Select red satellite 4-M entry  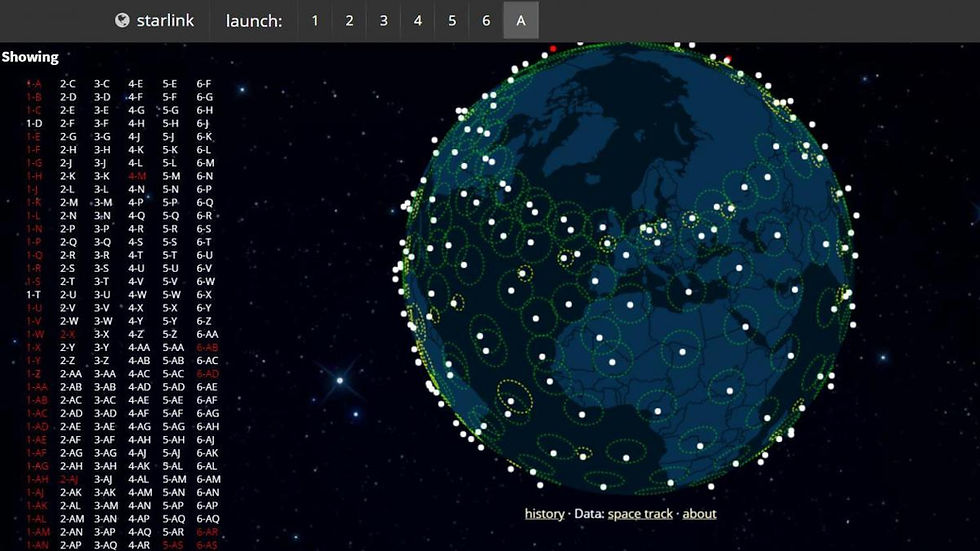pos(137,176)
